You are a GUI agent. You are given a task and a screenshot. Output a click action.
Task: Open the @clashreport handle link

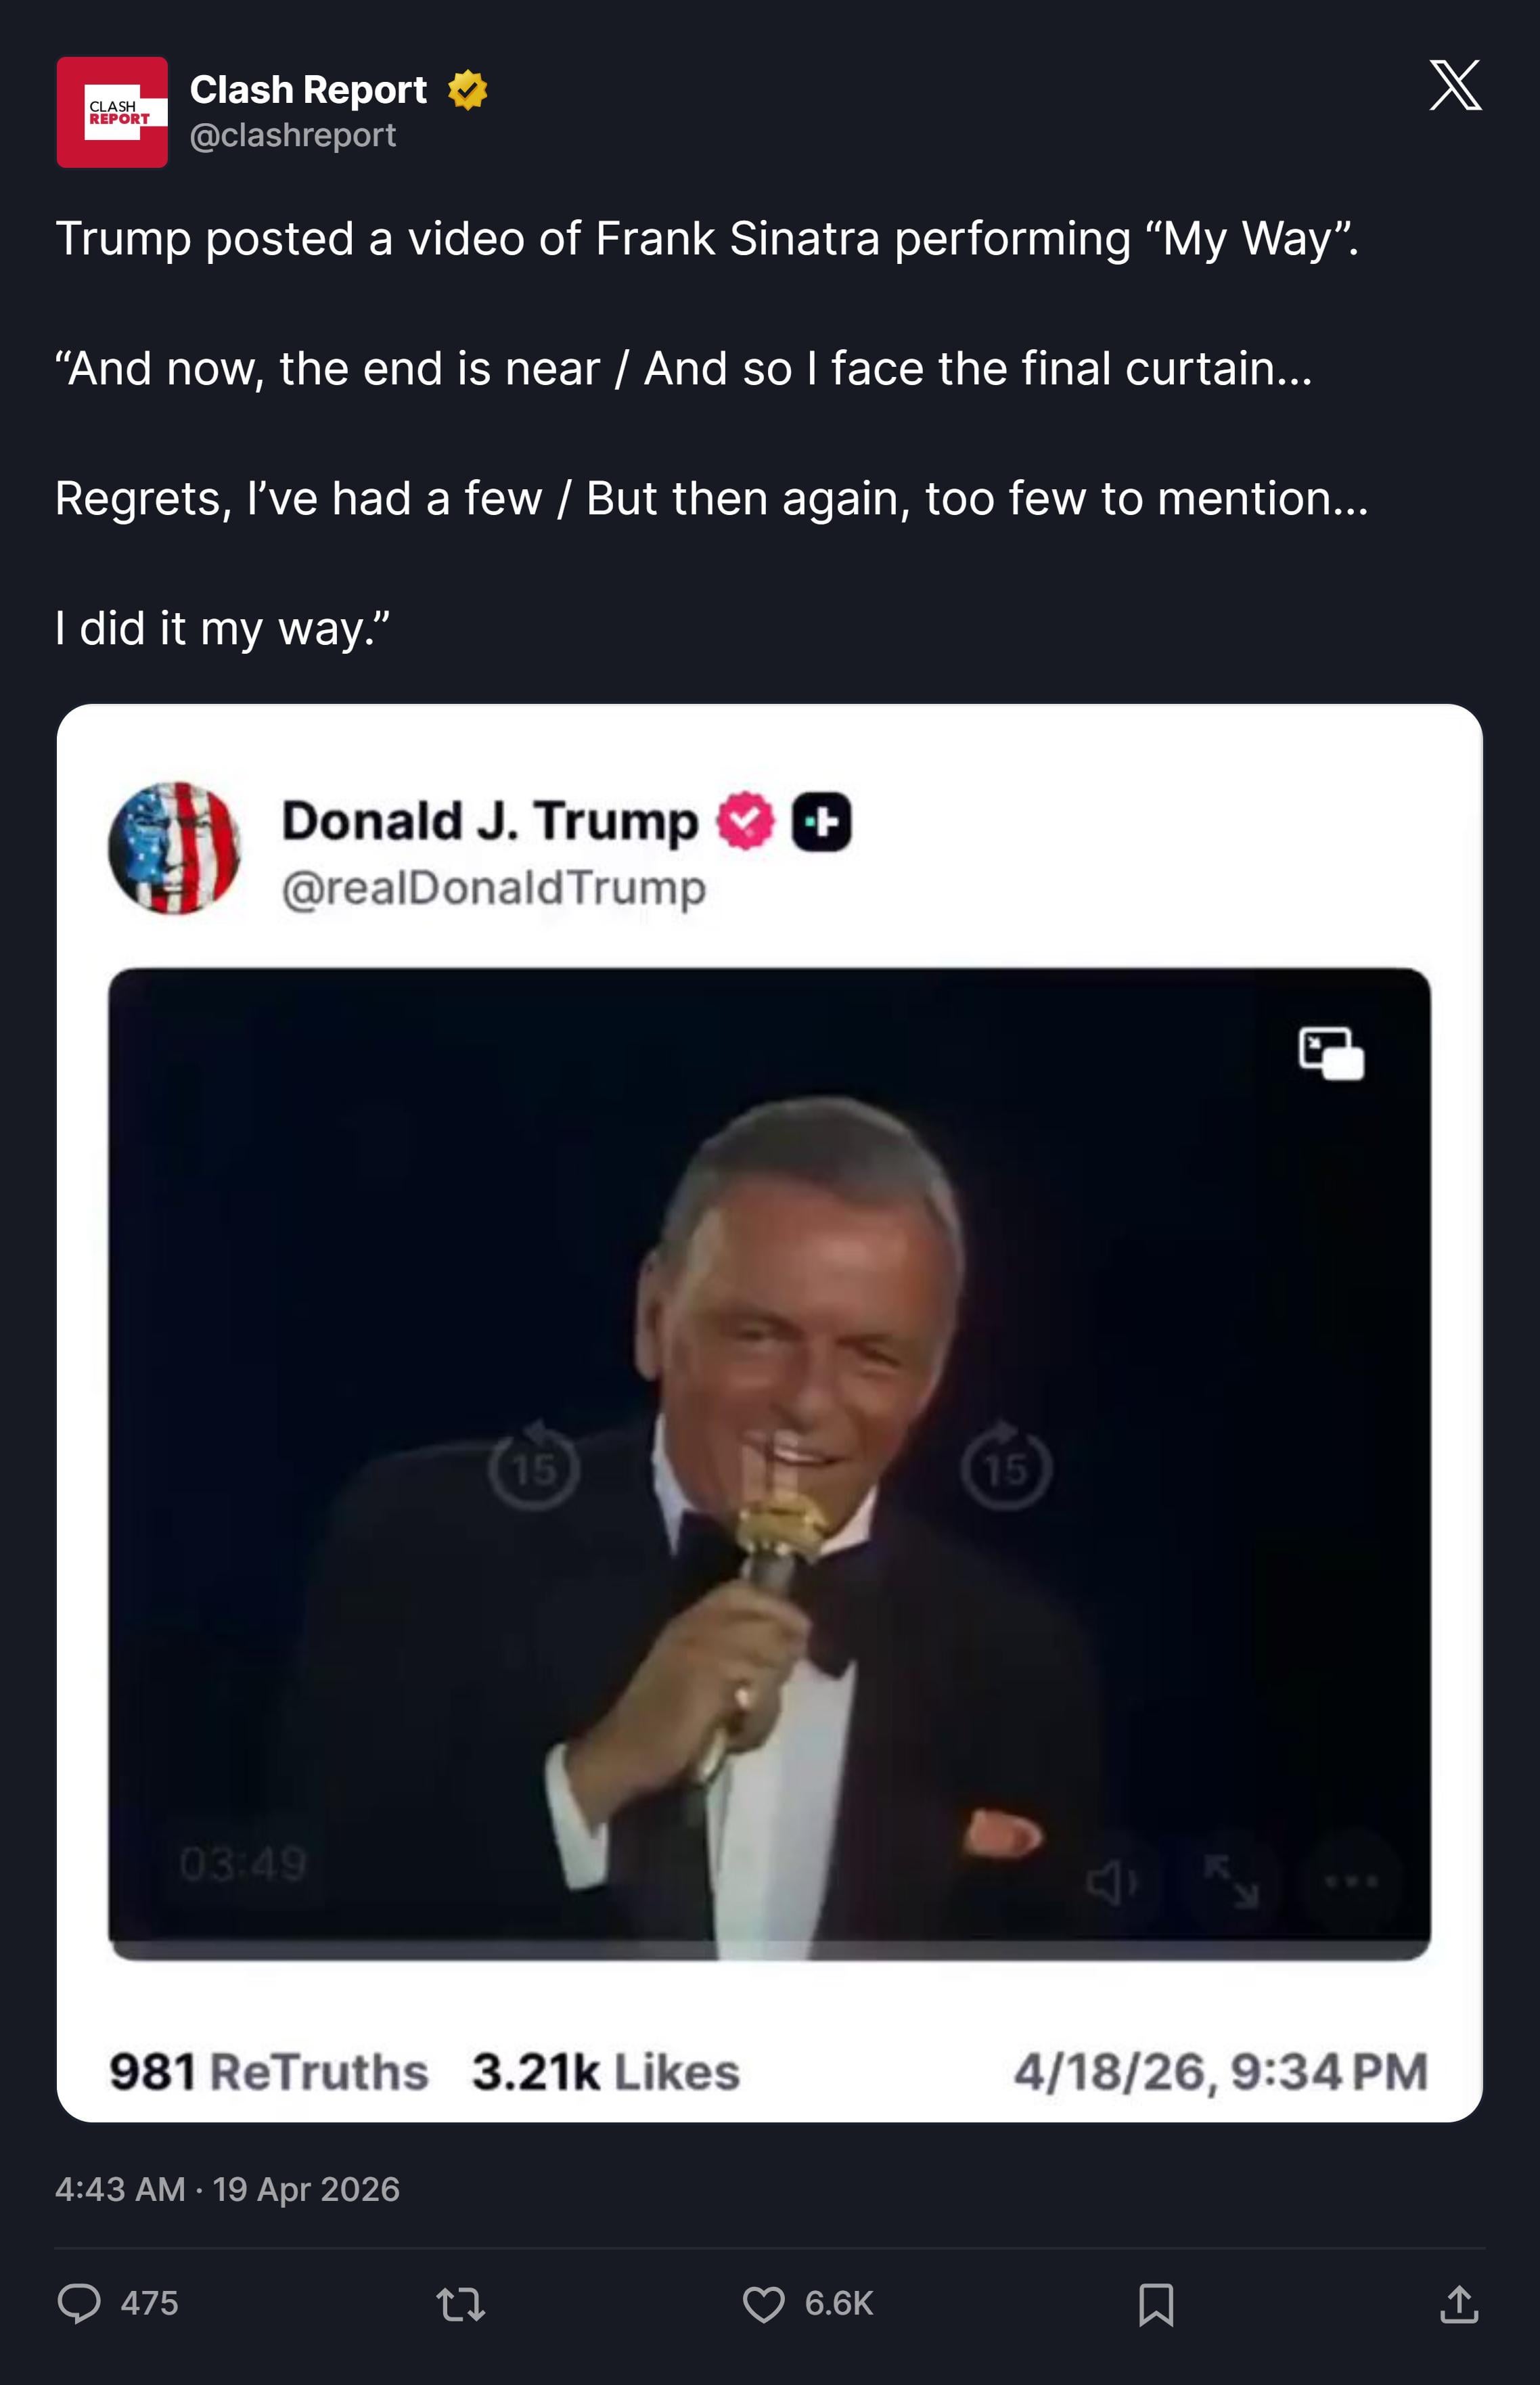[x=293, y=135]
